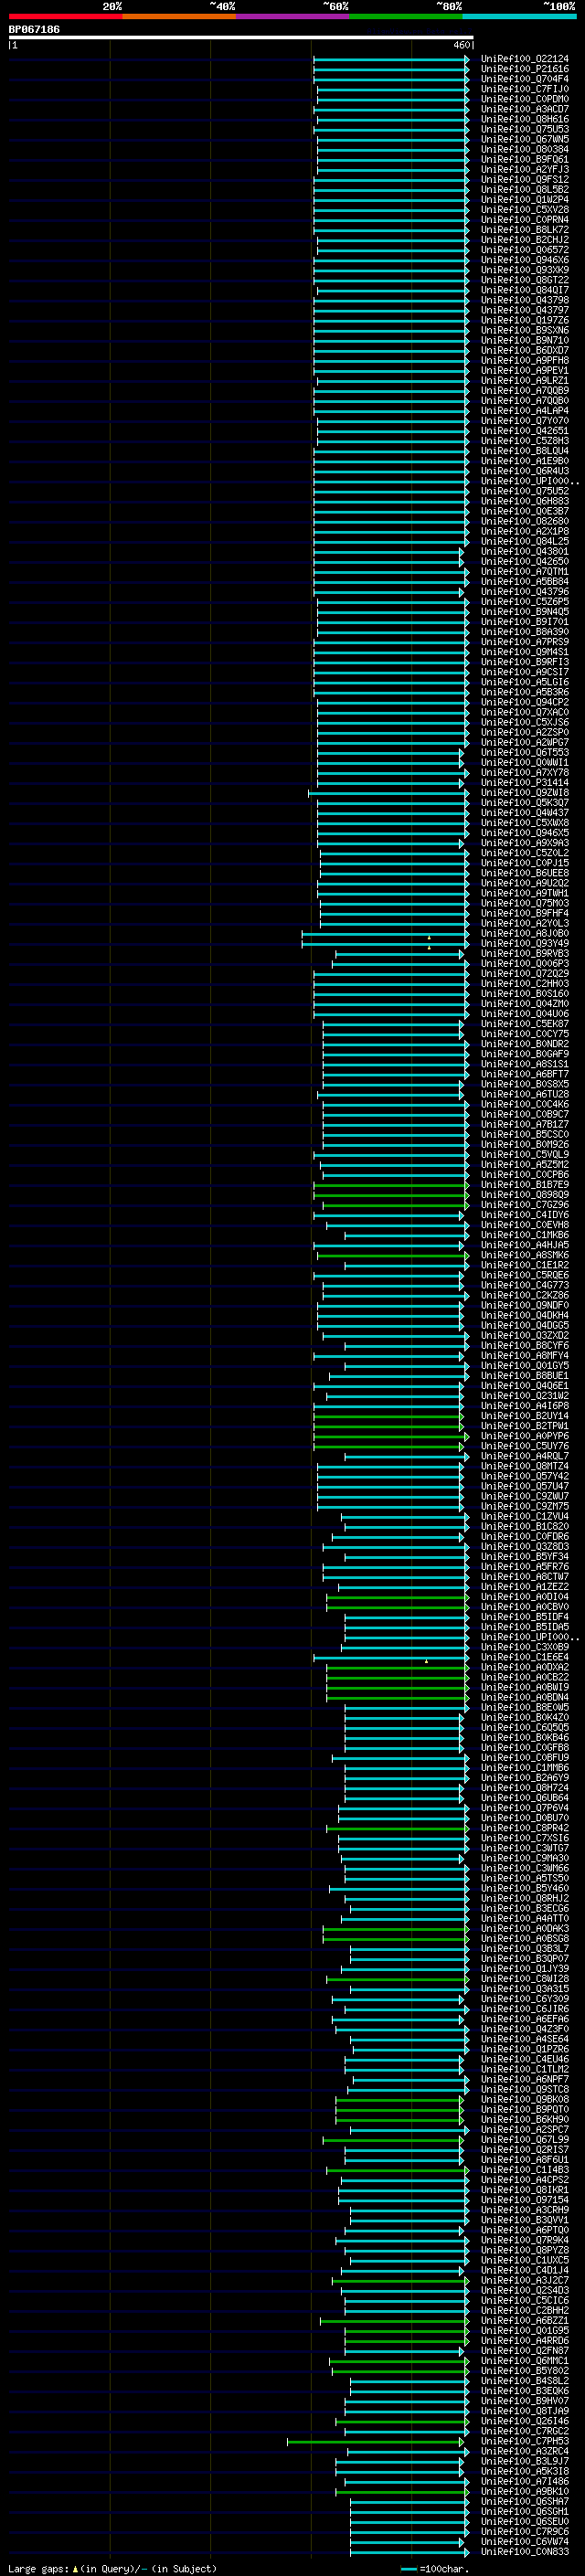The width and height of the screenshot is (585, 2576).
Task: Select the UniRef100_A9PEV1 label
Action: [524, 371]
